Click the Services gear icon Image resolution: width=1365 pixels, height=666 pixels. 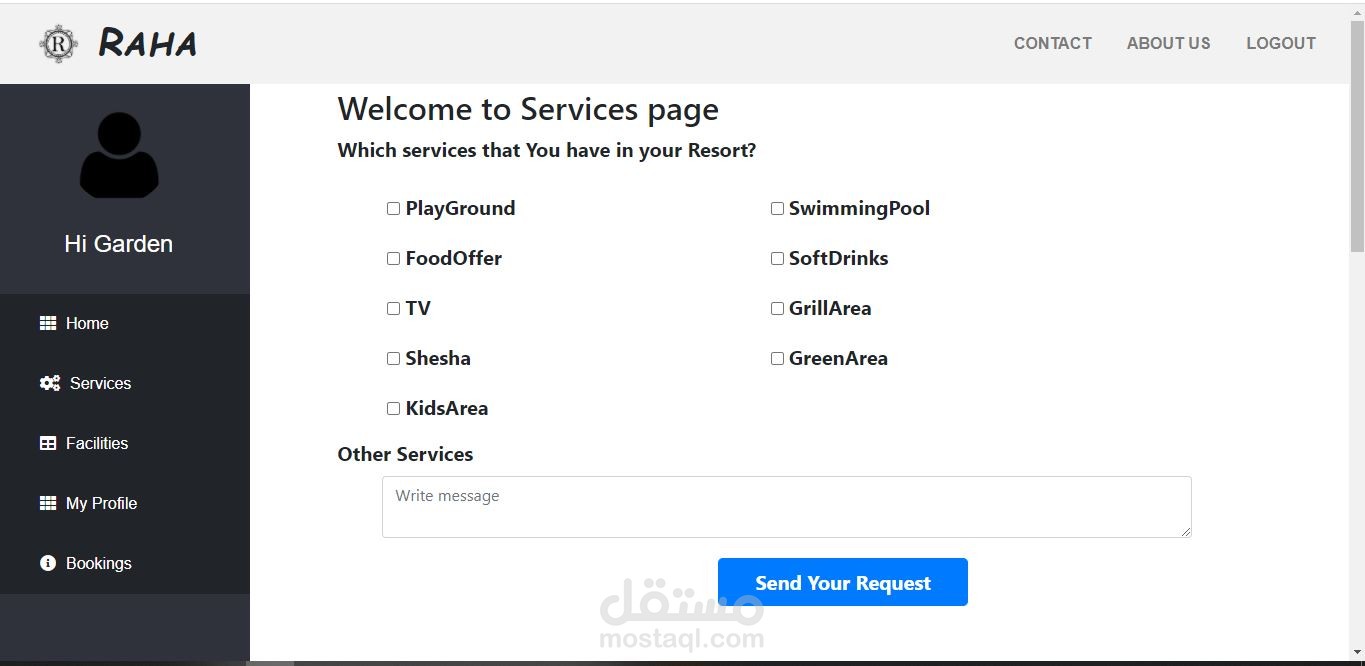pyautogui.click(x=48, y=383)
